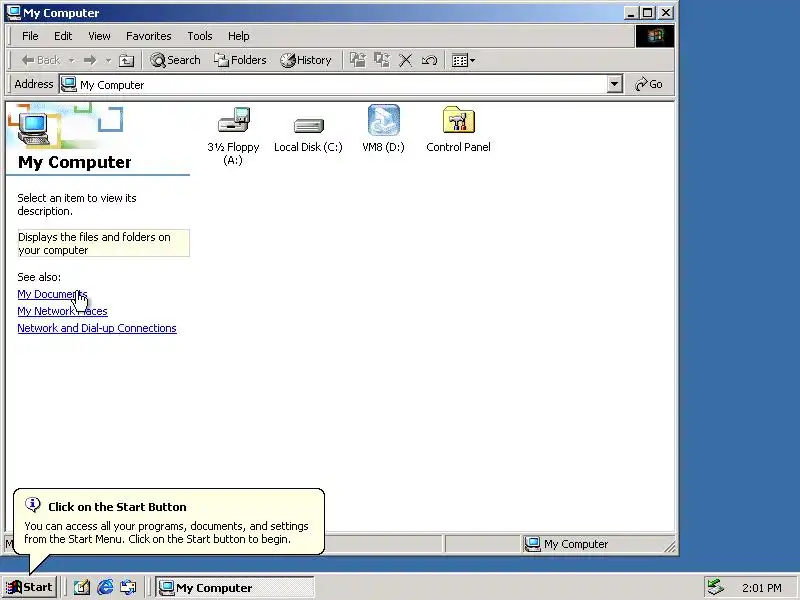The height and width of the screenshot is (600, 800).
Task: Click the Move To toolbar icon
Action: click(358, 60)
